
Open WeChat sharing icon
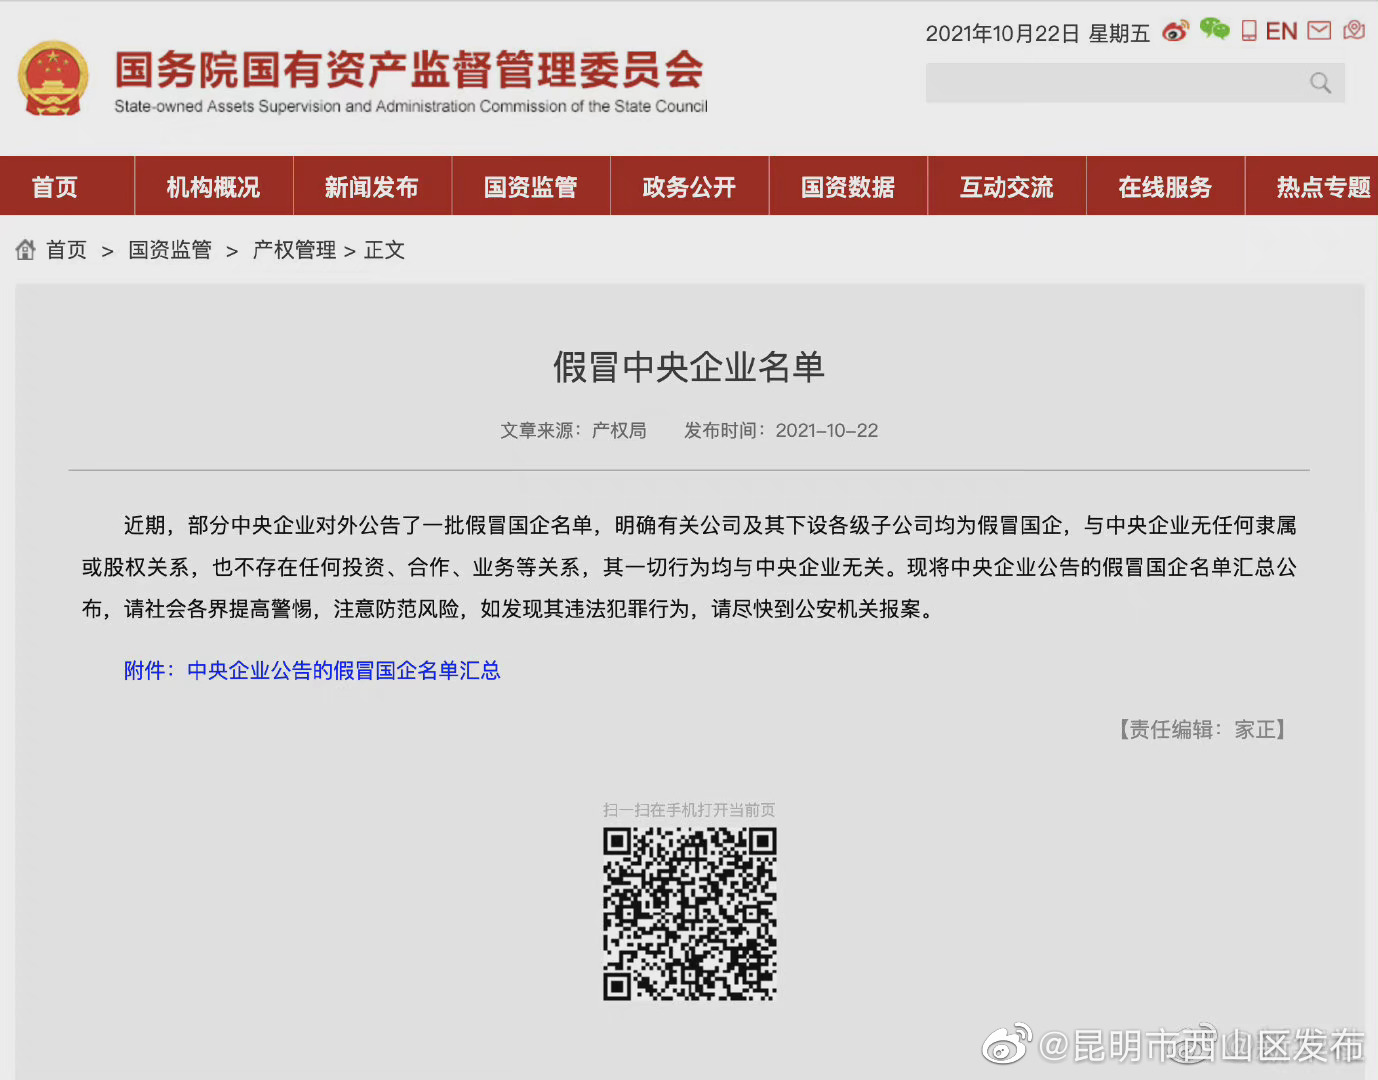click(1213, 31)
